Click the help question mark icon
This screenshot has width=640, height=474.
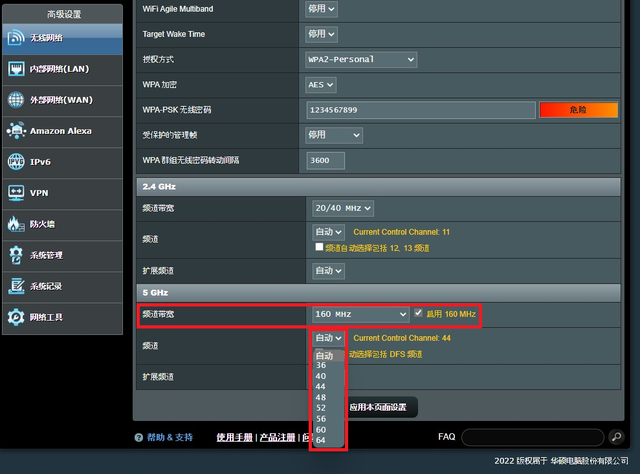point(139,437)
